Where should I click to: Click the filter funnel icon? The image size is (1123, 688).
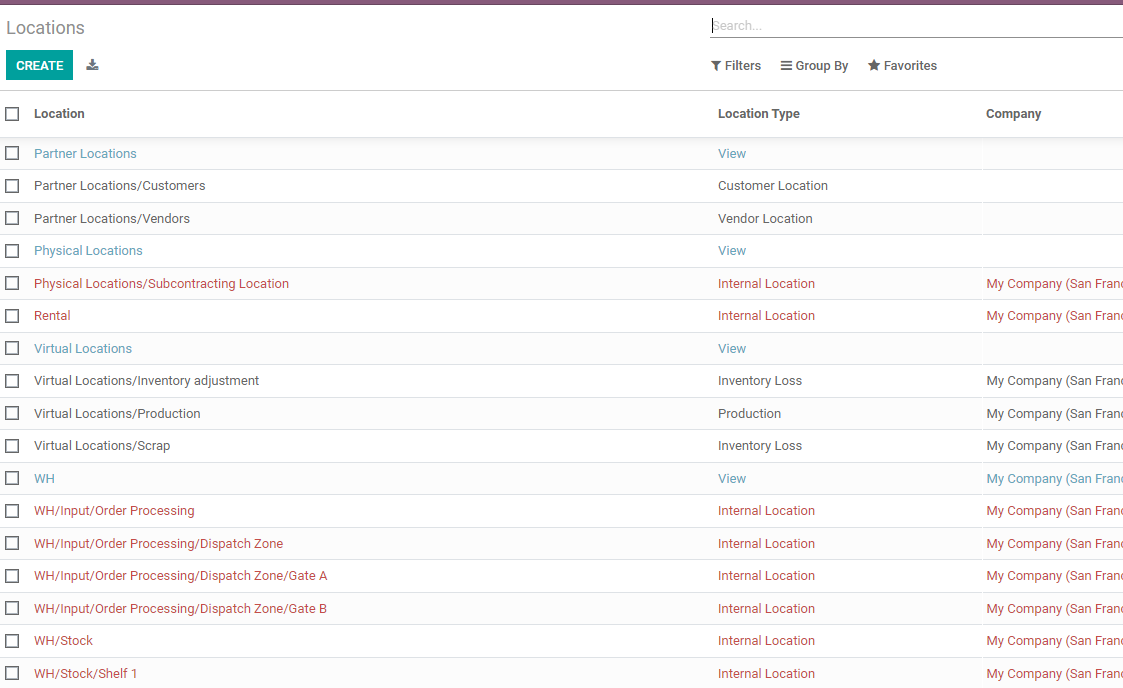coord(716,66)
